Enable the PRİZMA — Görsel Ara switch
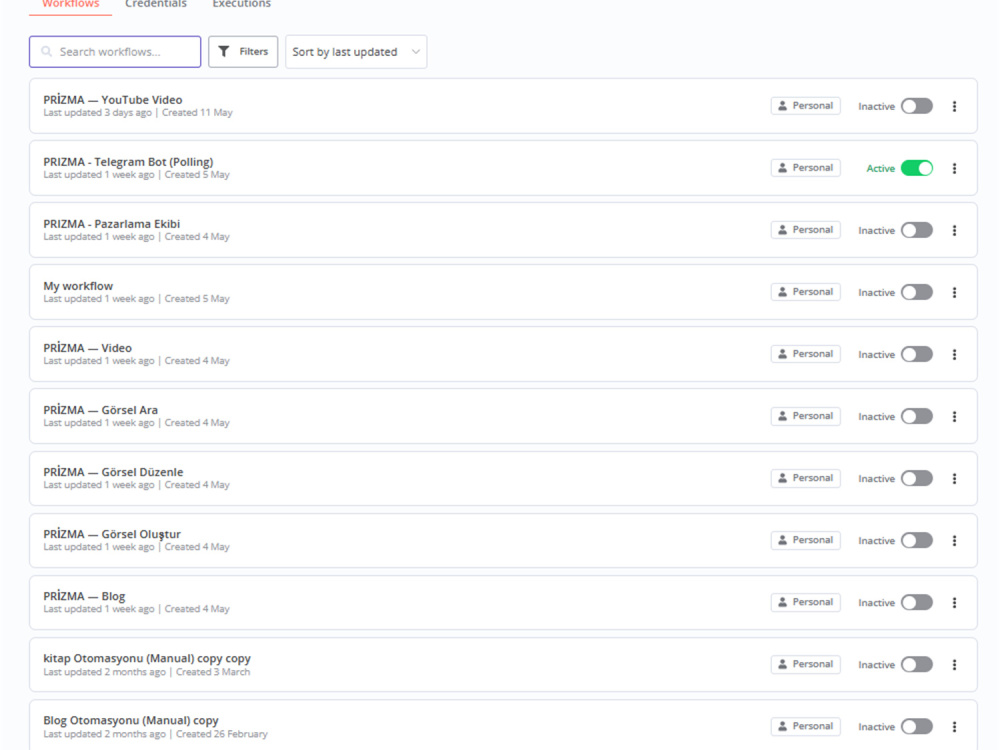The image size is (1000, 750). tap(916, 416)
